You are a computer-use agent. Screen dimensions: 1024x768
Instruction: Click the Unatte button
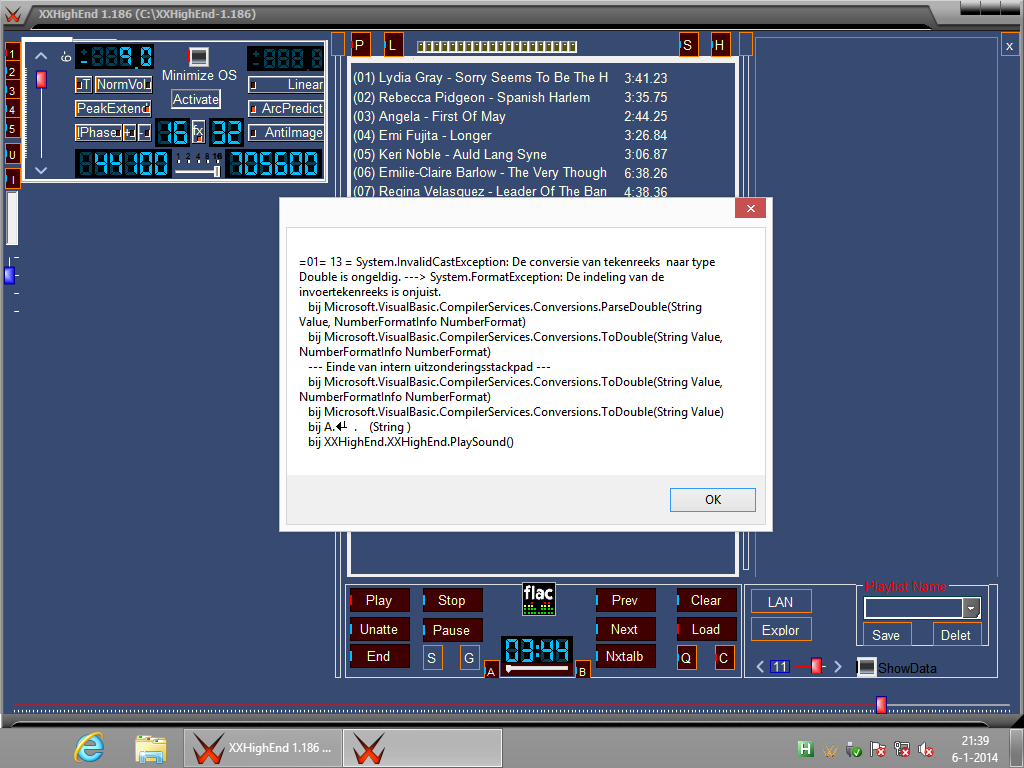379,630
